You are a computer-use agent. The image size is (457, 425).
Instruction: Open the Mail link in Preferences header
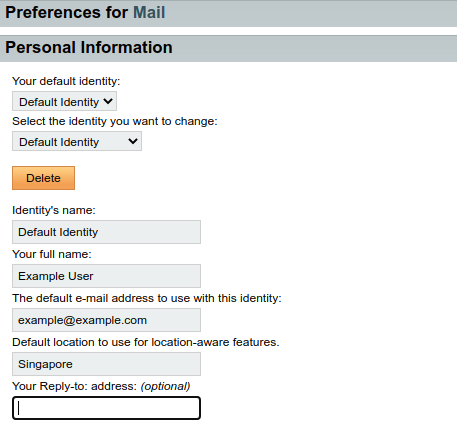[149, 13]
